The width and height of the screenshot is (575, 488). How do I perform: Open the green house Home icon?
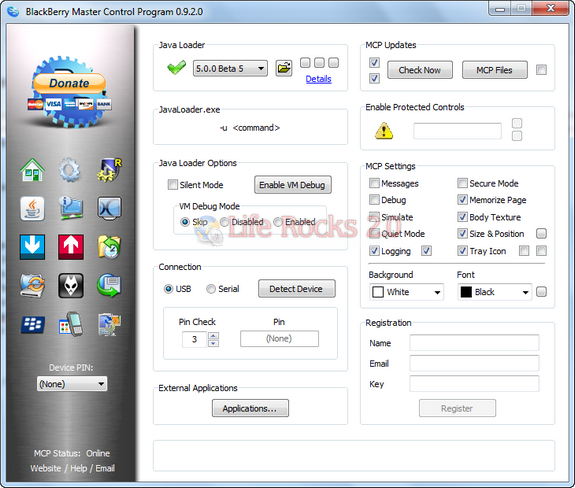pos(32,169)
